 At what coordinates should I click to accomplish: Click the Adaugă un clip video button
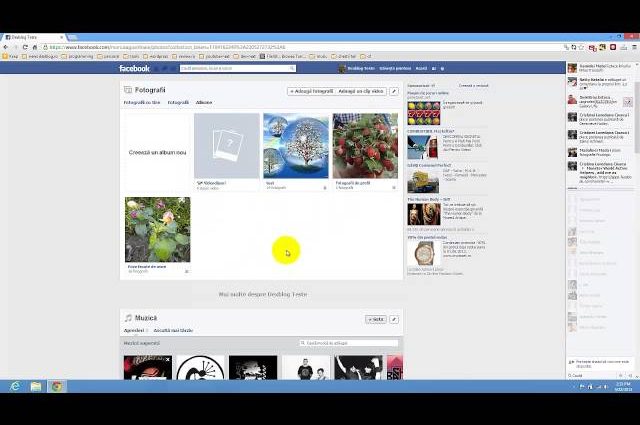[x=361, y=91]
